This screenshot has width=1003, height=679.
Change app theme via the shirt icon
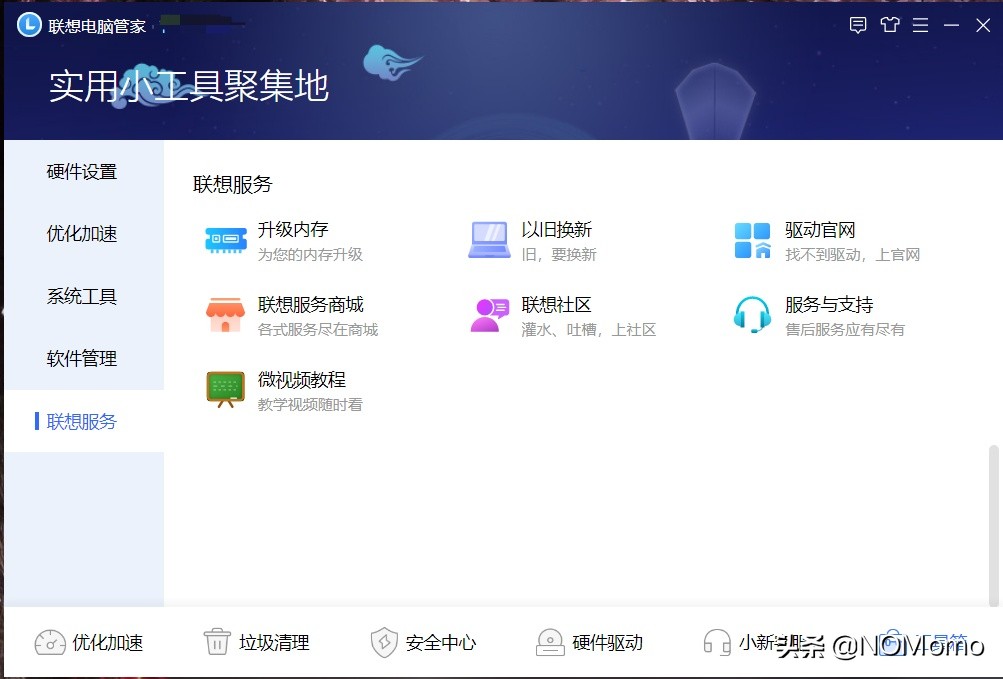(x=889, y=25)
